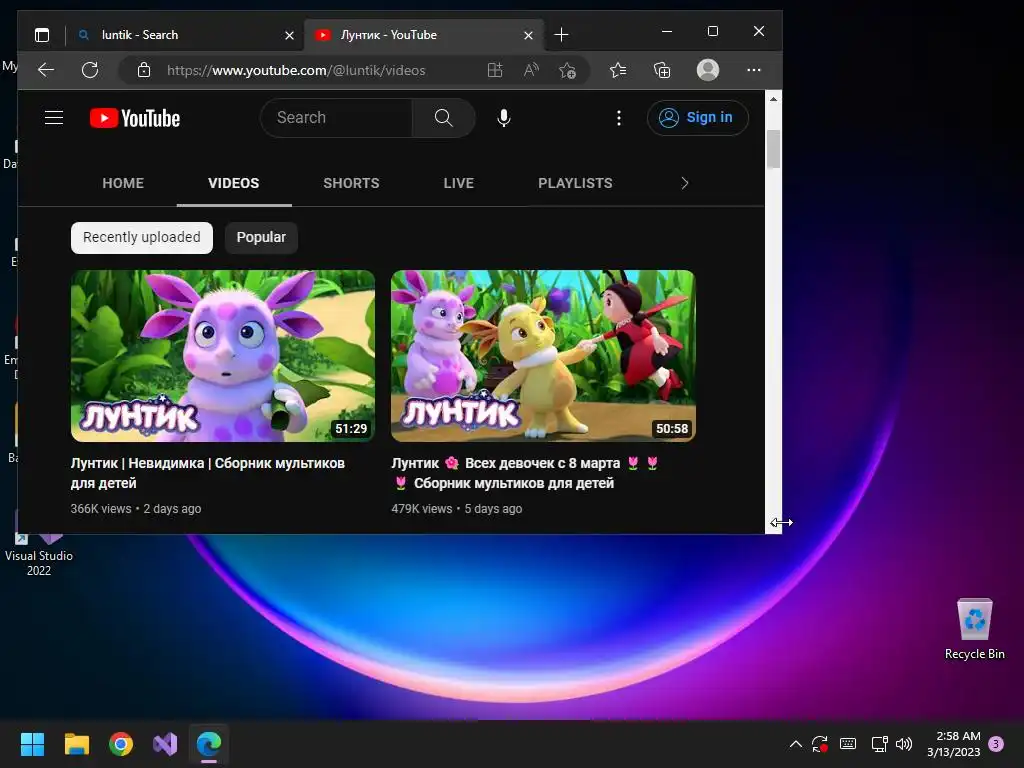Viewport: 1024px width, 768px height.
Task: Open the channel LIVE tab
Action: pos(458,183)
